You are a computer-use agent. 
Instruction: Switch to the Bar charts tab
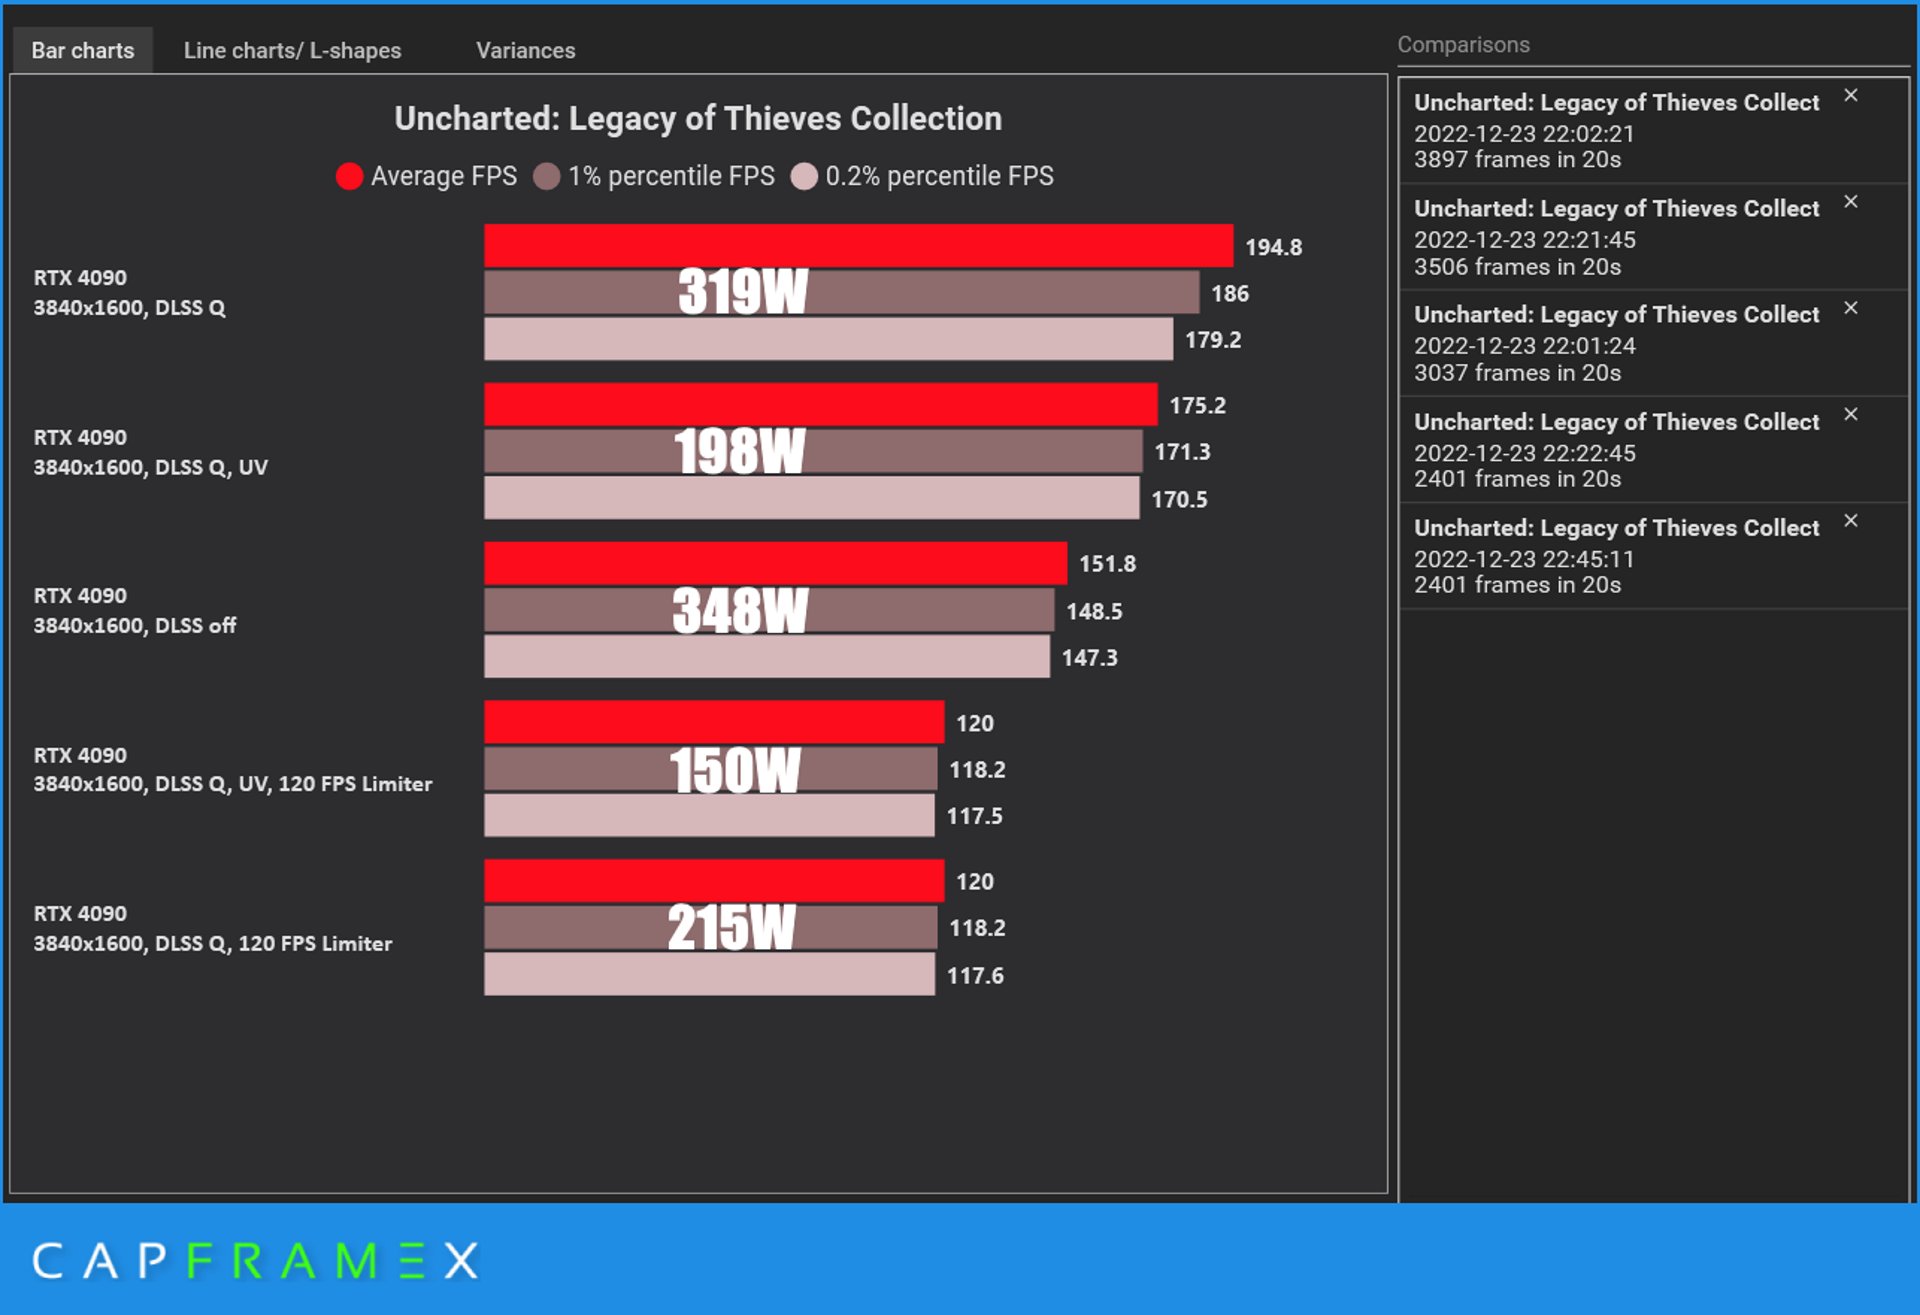(x=82, y=50)
